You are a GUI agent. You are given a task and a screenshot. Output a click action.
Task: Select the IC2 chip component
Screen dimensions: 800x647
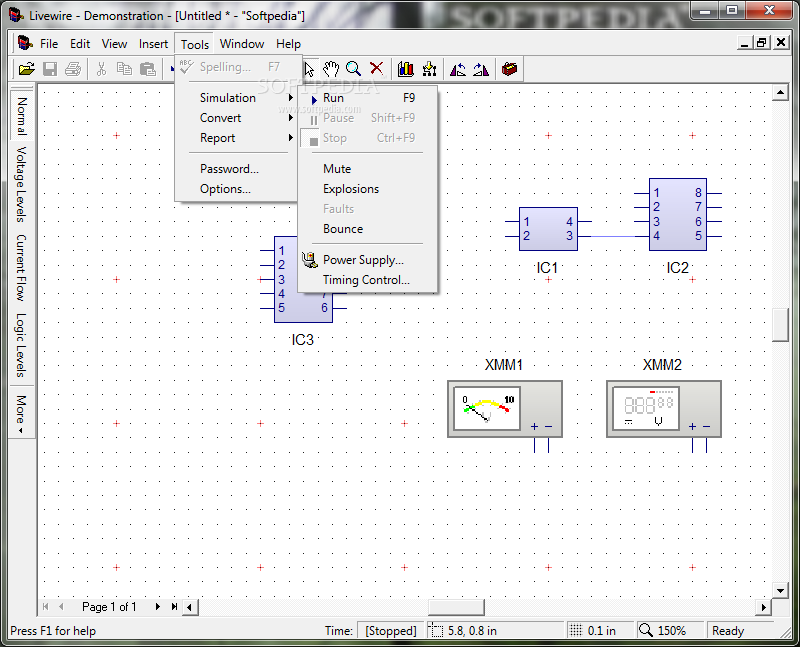coord(678,214)
